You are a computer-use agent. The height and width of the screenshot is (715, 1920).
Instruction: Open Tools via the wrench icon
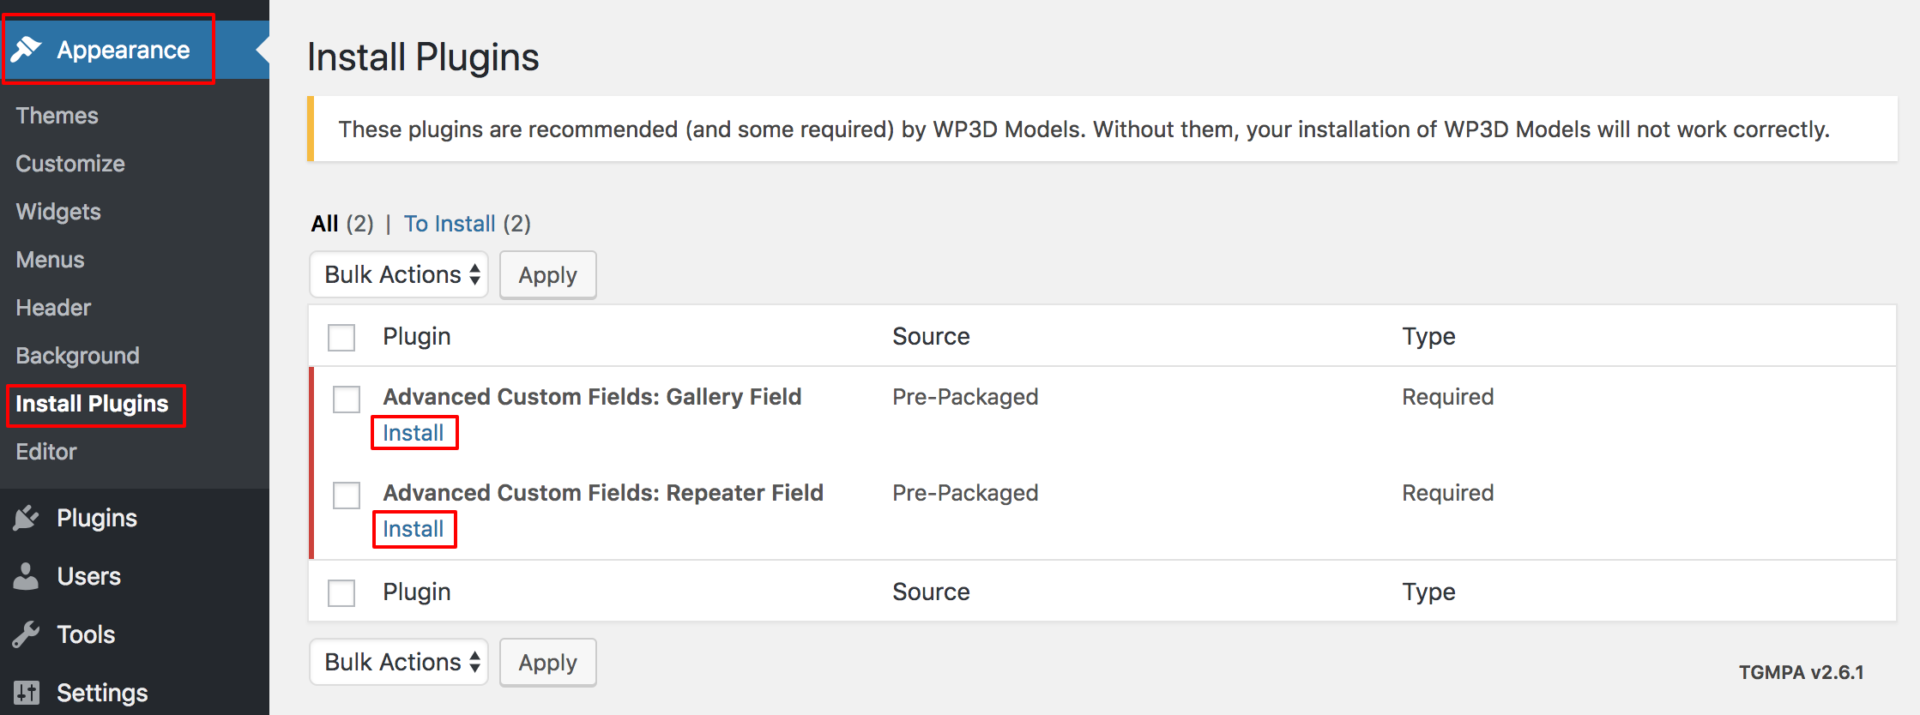pyautogui.click(x=27, y=634)
